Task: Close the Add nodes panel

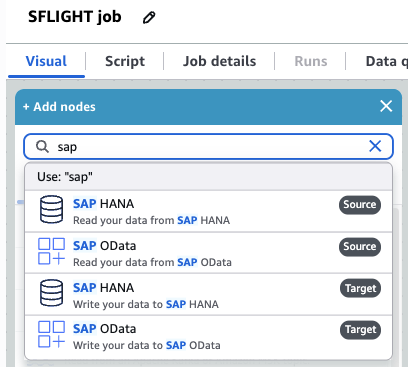Action: 386,106
